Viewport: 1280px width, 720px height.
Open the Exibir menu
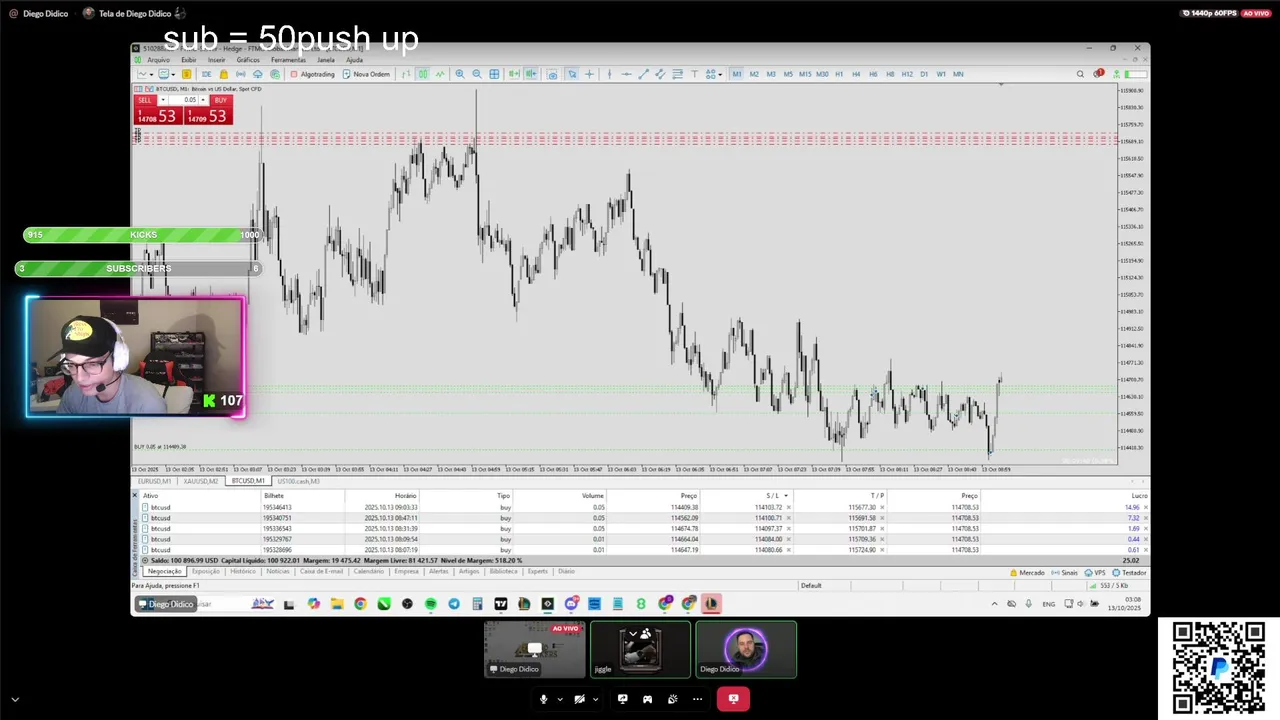[188, 60]
